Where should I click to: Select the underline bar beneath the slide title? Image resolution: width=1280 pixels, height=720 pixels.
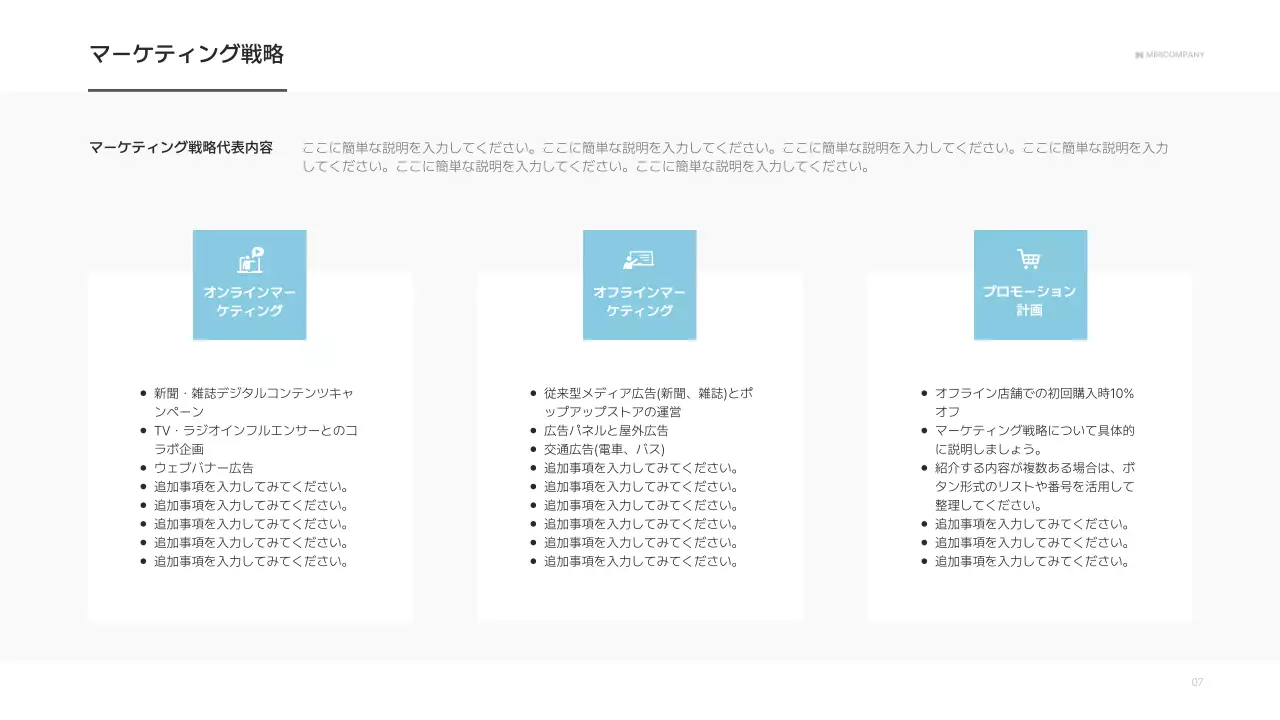[187, 92]
